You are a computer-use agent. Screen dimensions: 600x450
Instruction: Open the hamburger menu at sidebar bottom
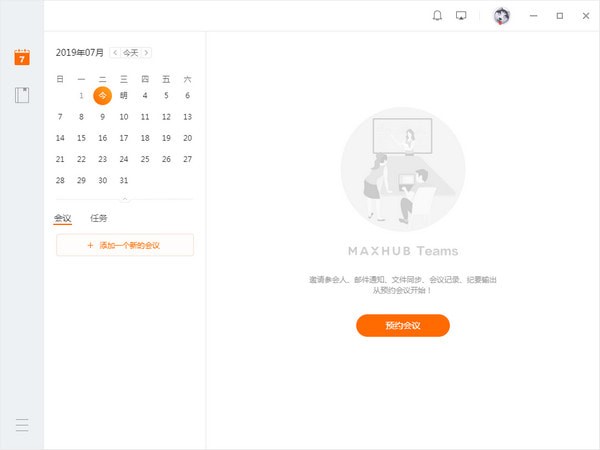point(22,425)
